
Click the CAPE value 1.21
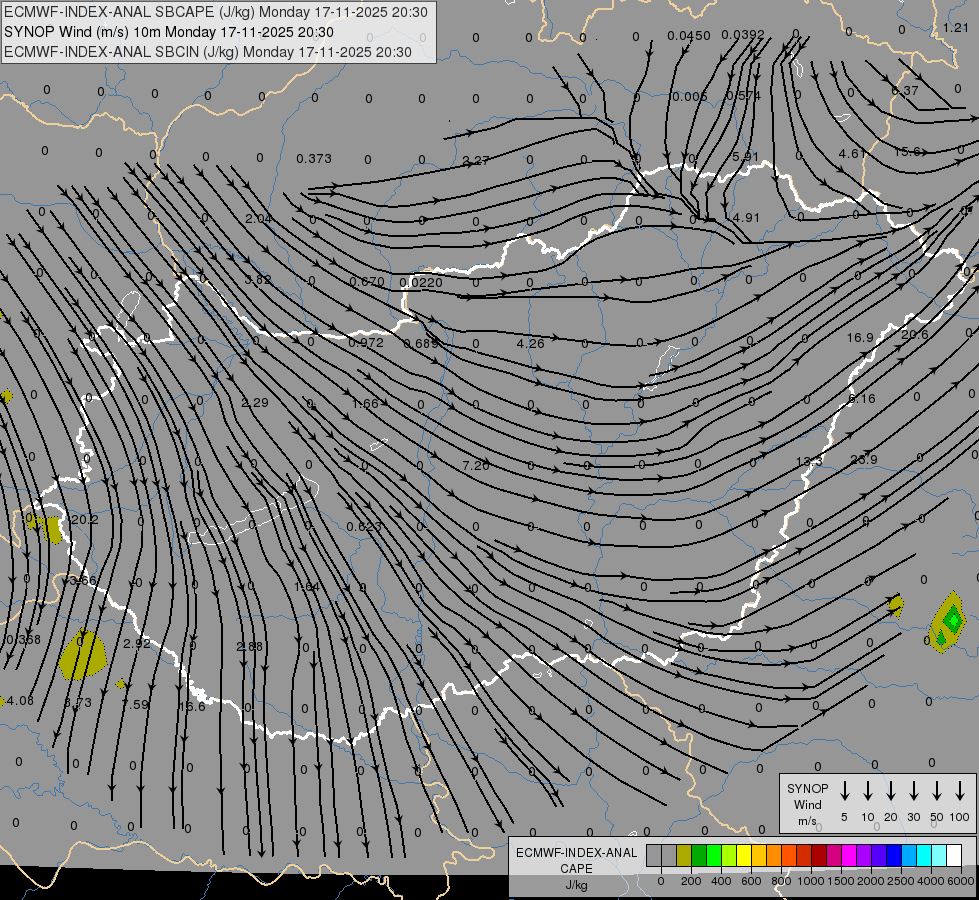[955, 27]
